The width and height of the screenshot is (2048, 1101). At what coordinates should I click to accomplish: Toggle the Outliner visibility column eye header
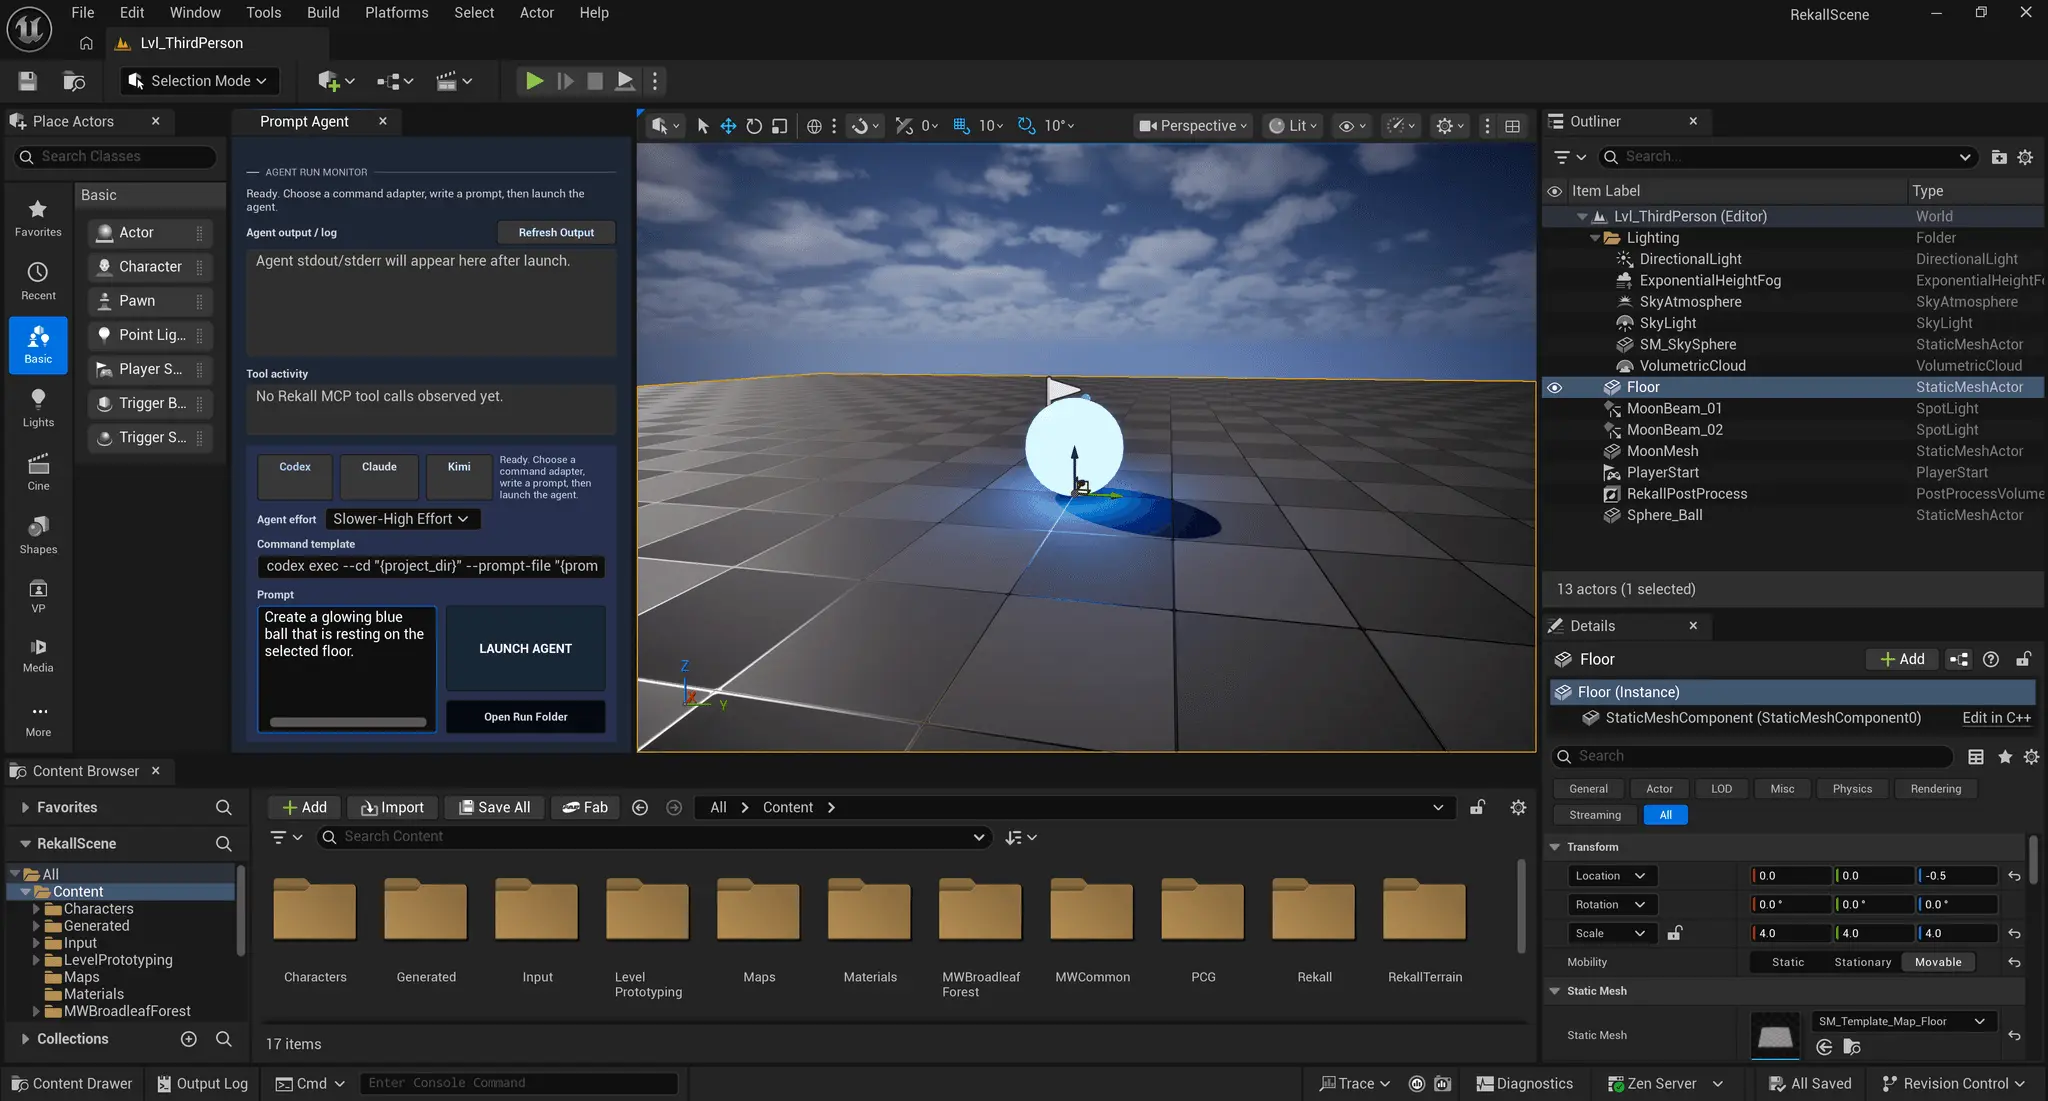(1554, 191)
